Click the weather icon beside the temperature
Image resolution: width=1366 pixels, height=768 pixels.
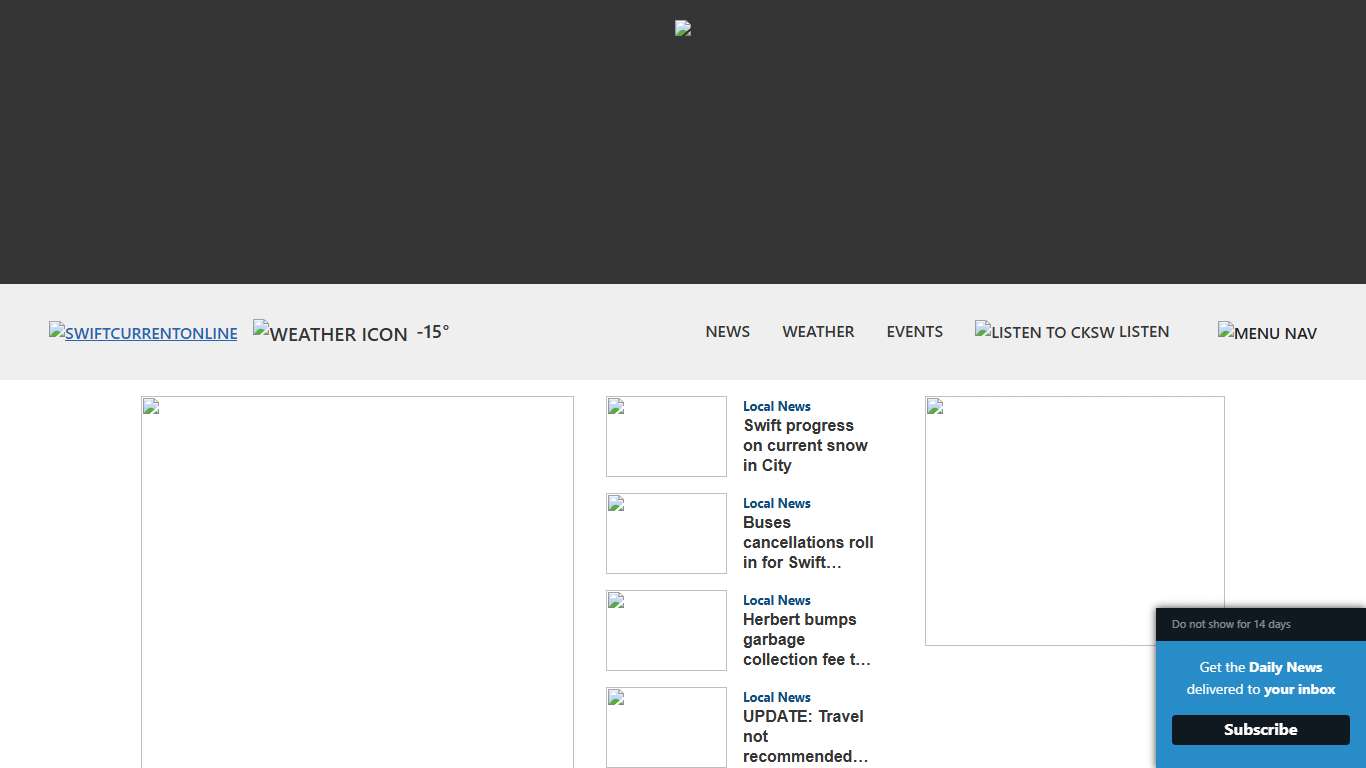330,333
